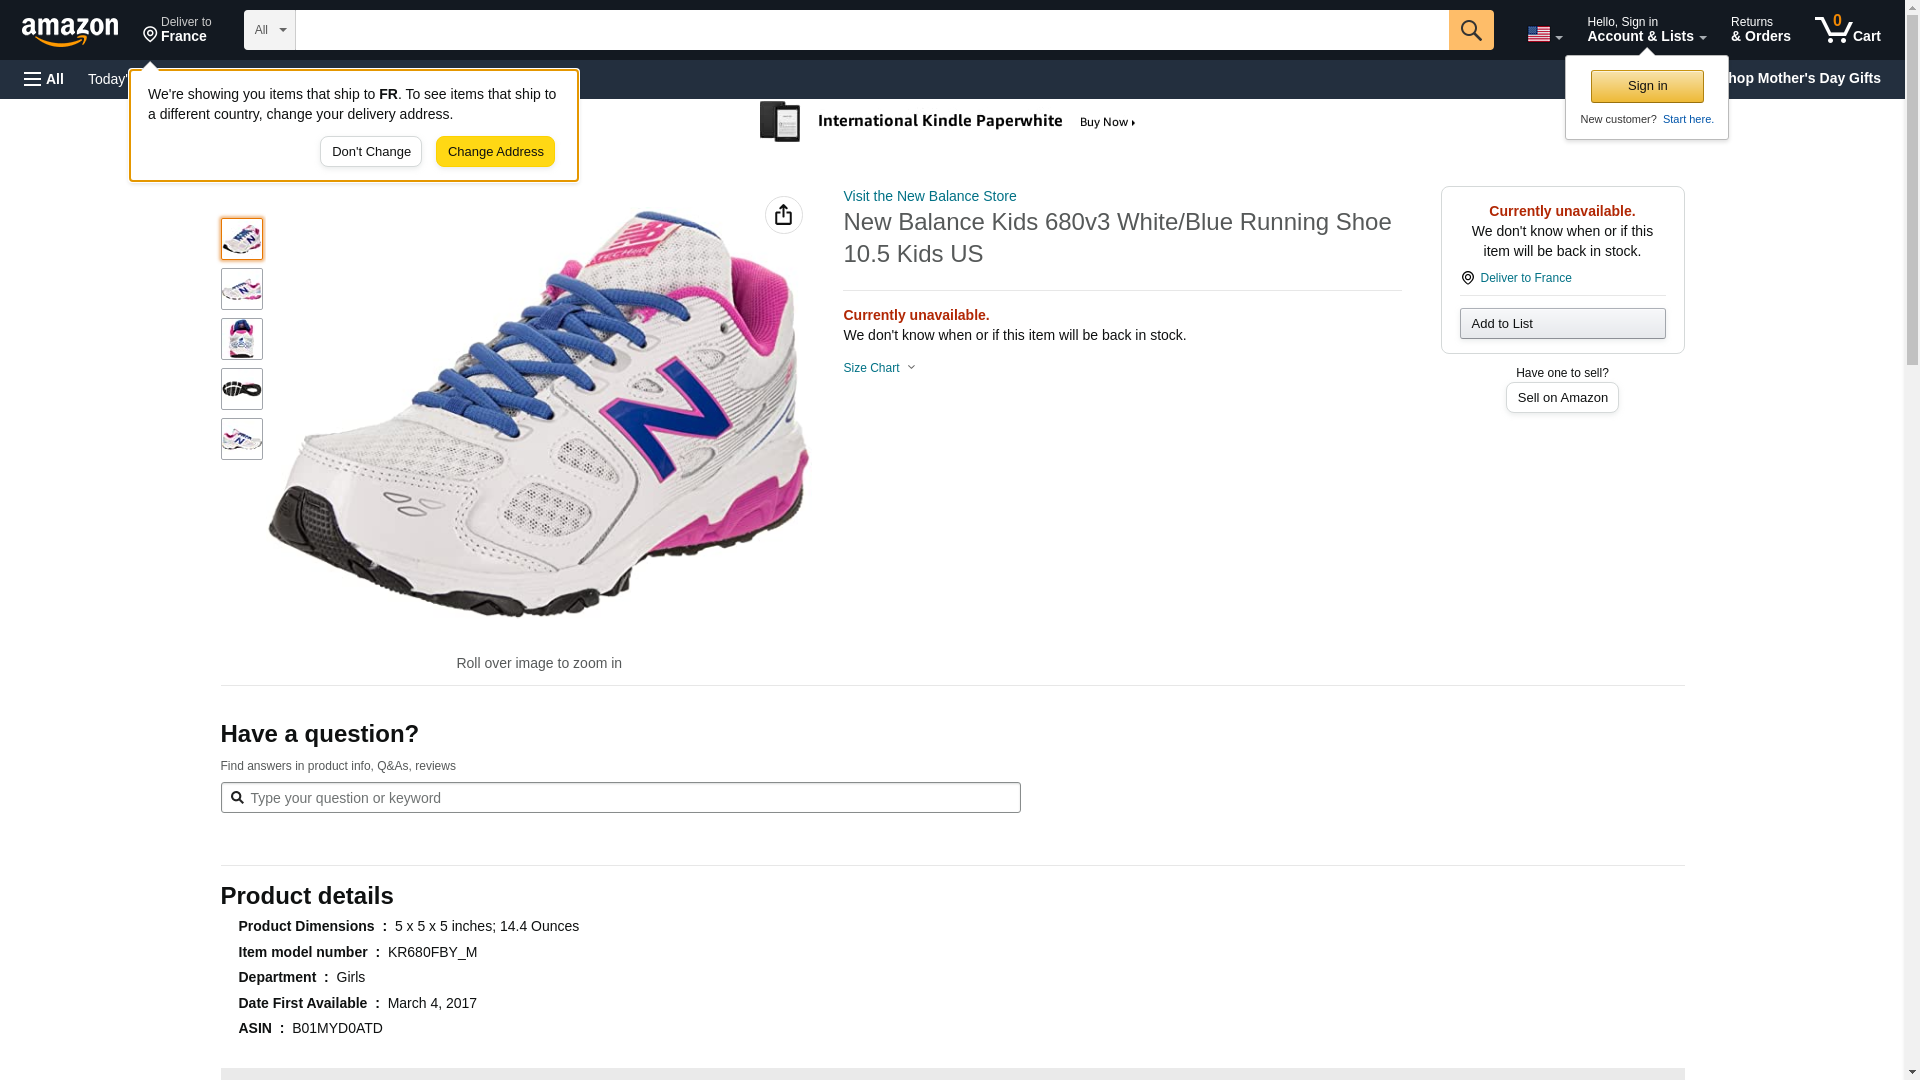Select the shoe sole thumbnail image
Screen dimensions: 1920x1080
point(241,389)
